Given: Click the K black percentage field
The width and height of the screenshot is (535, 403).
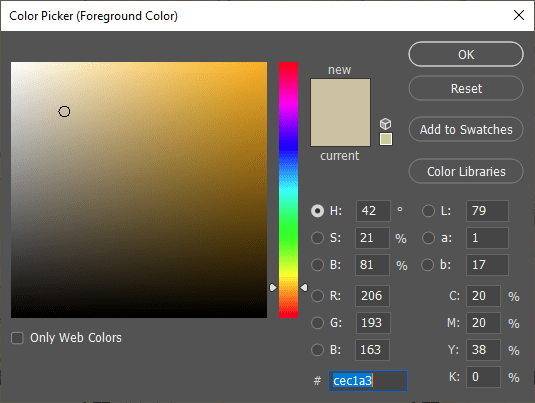Looking at the screenshot, I should pos(483,377).
